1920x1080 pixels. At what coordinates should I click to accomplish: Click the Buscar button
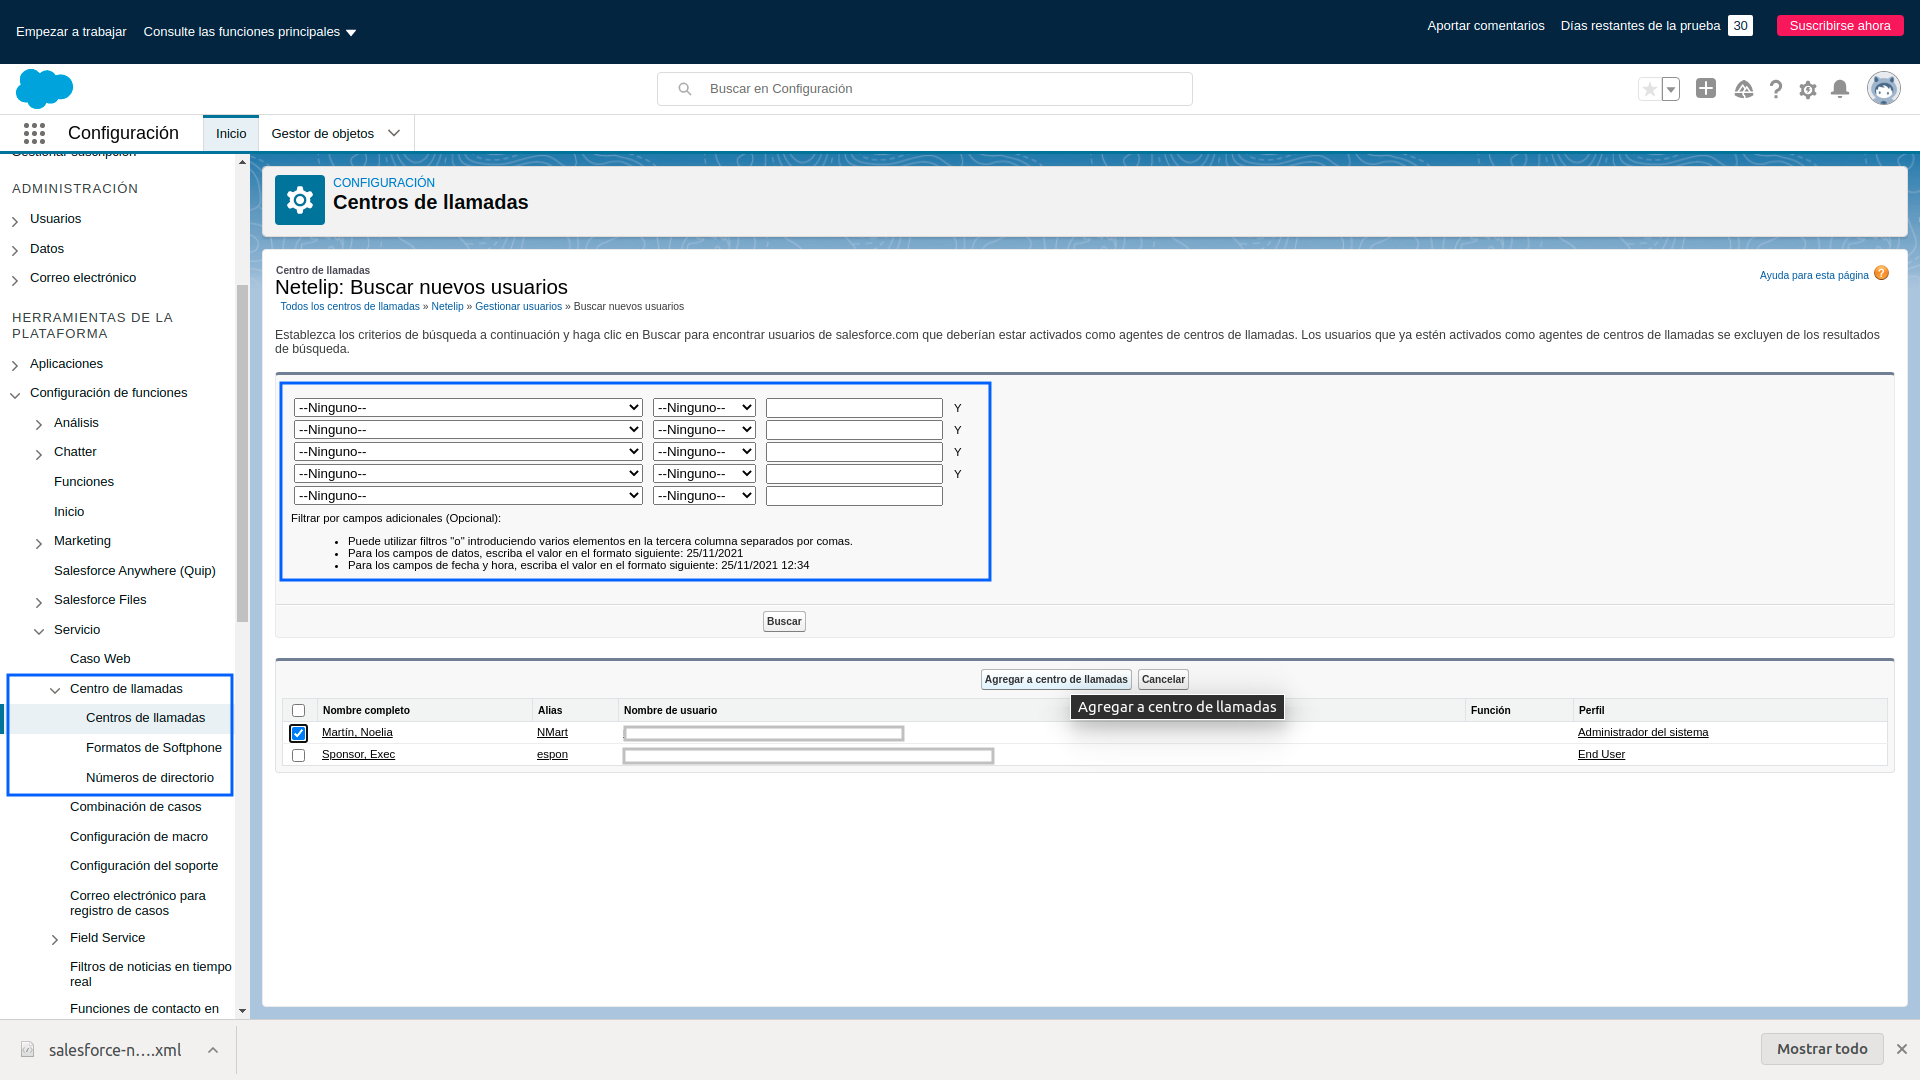point(783,620)
